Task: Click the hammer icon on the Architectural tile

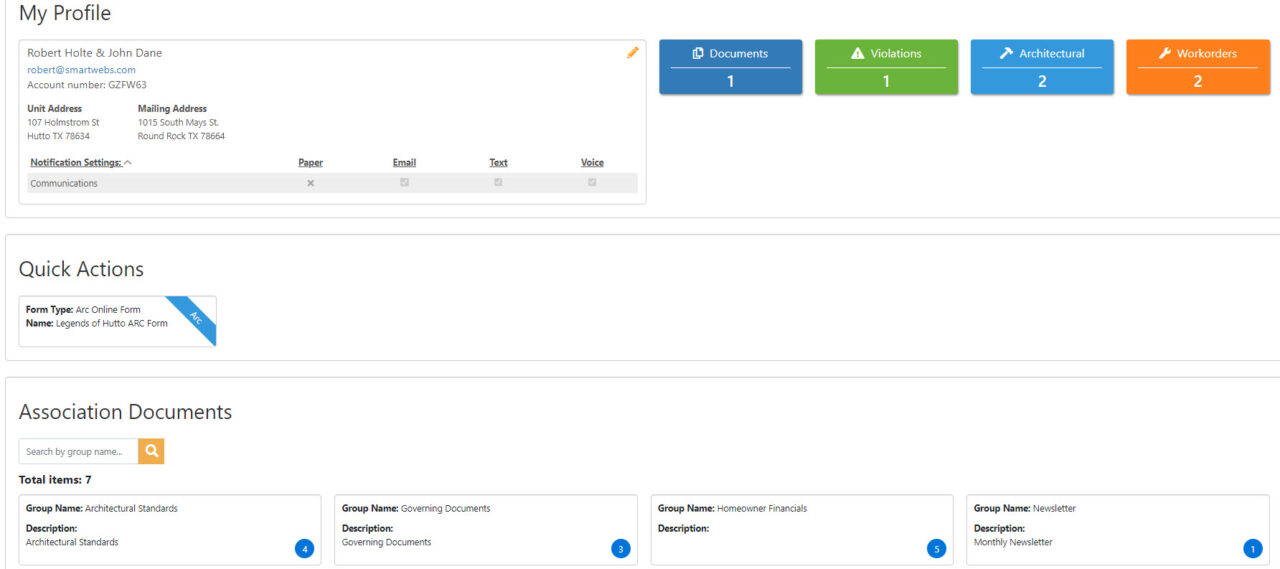Action: [1006, 54]
